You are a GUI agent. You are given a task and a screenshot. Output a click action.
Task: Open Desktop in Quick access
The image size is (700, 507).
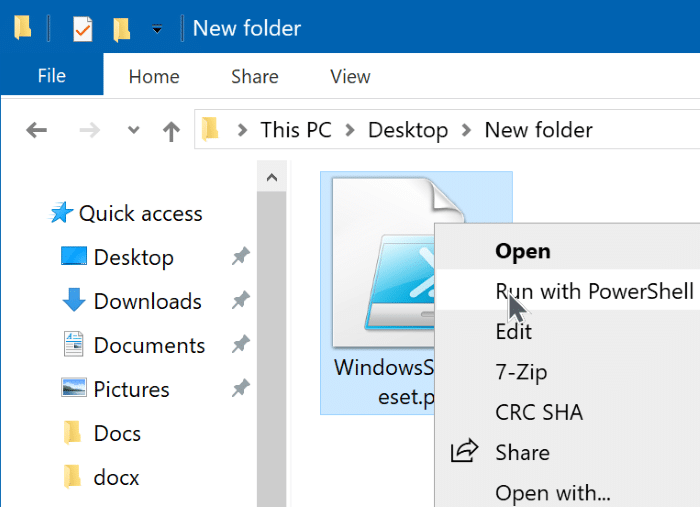[x=133, y=258]
